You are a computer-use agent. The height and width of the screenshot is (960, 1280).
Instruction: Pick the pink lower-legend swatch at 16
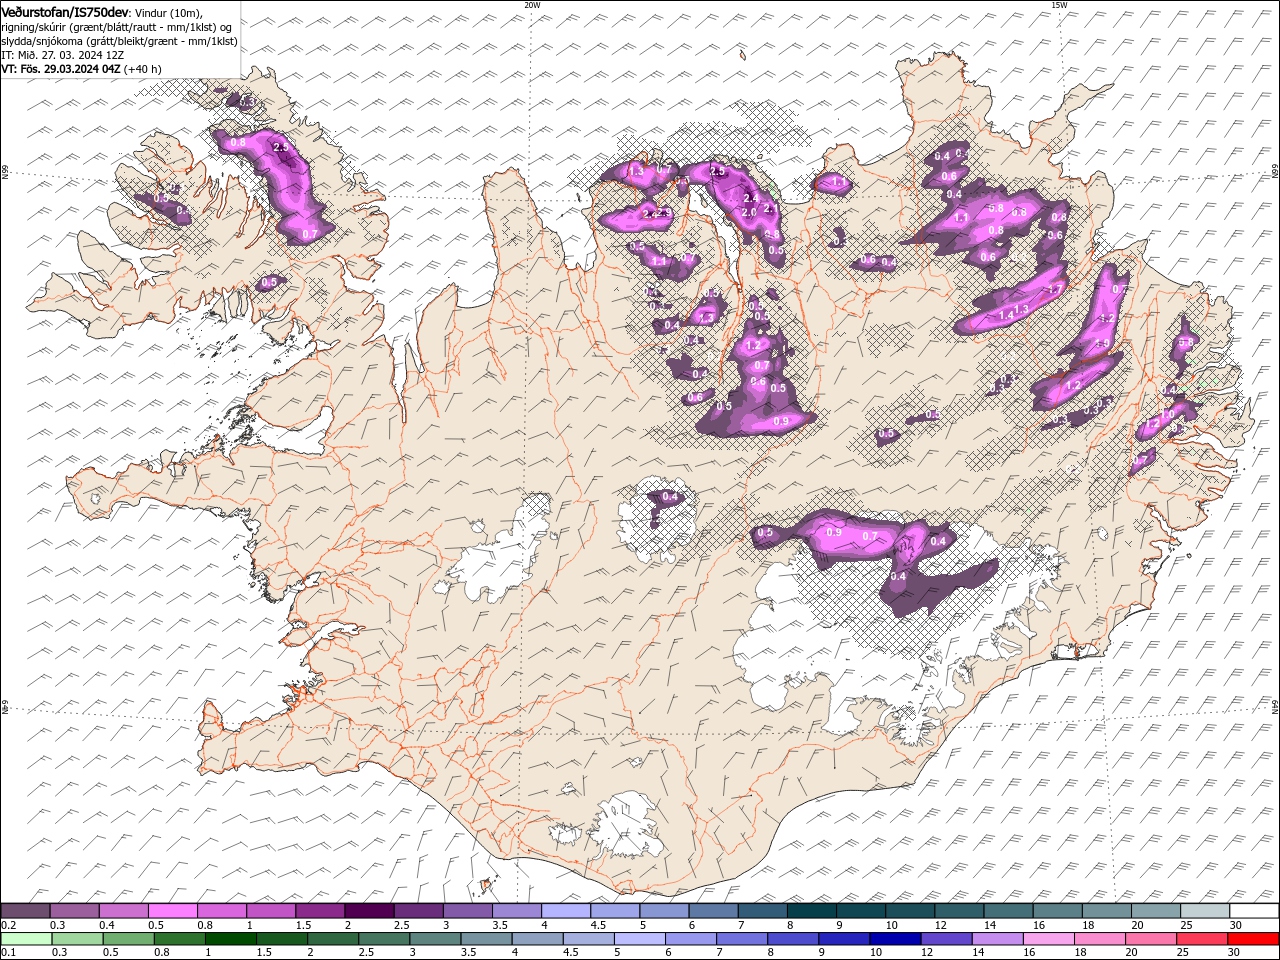[1048, 939]
